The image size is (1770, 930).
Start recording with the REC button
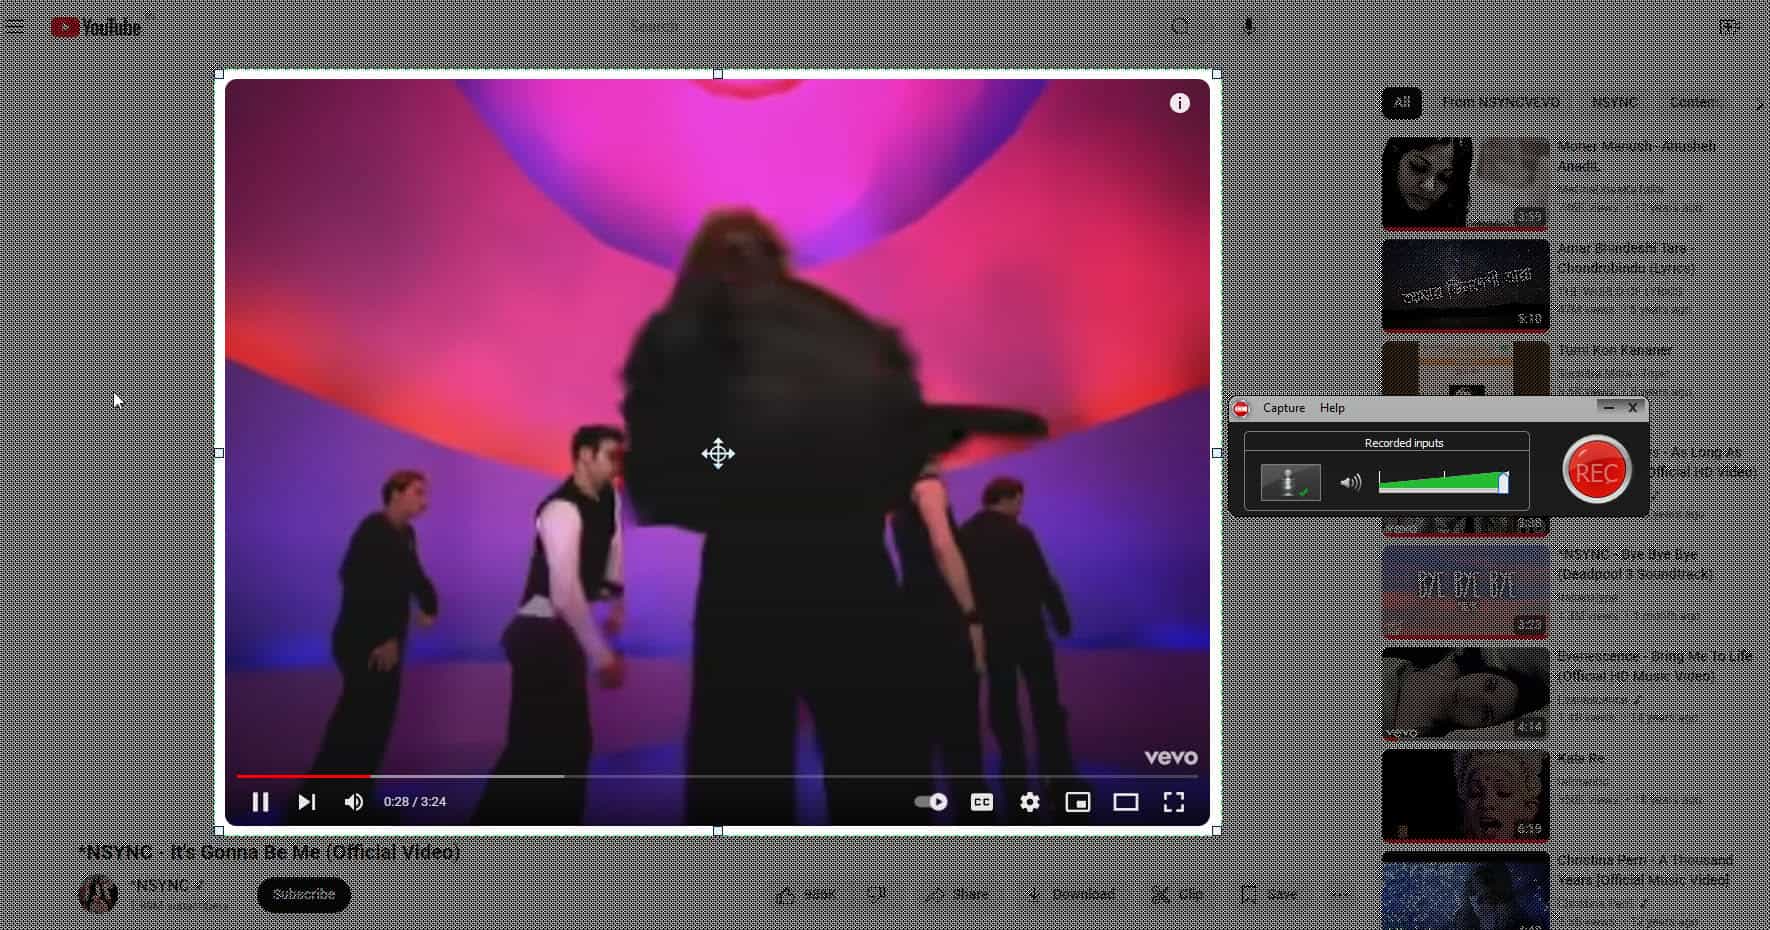(x=1596, y=472)
